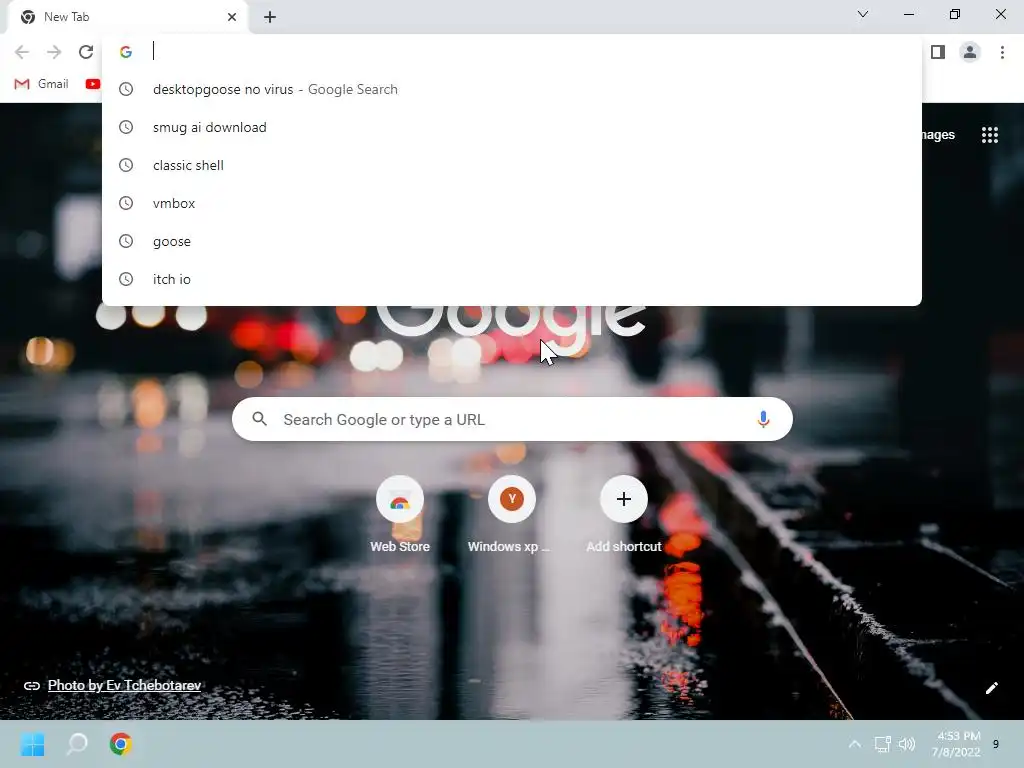The height and width of the screenshot is (768, 1024).
Task: Click the Google G icon in address bar
Action: coord(126,52)
